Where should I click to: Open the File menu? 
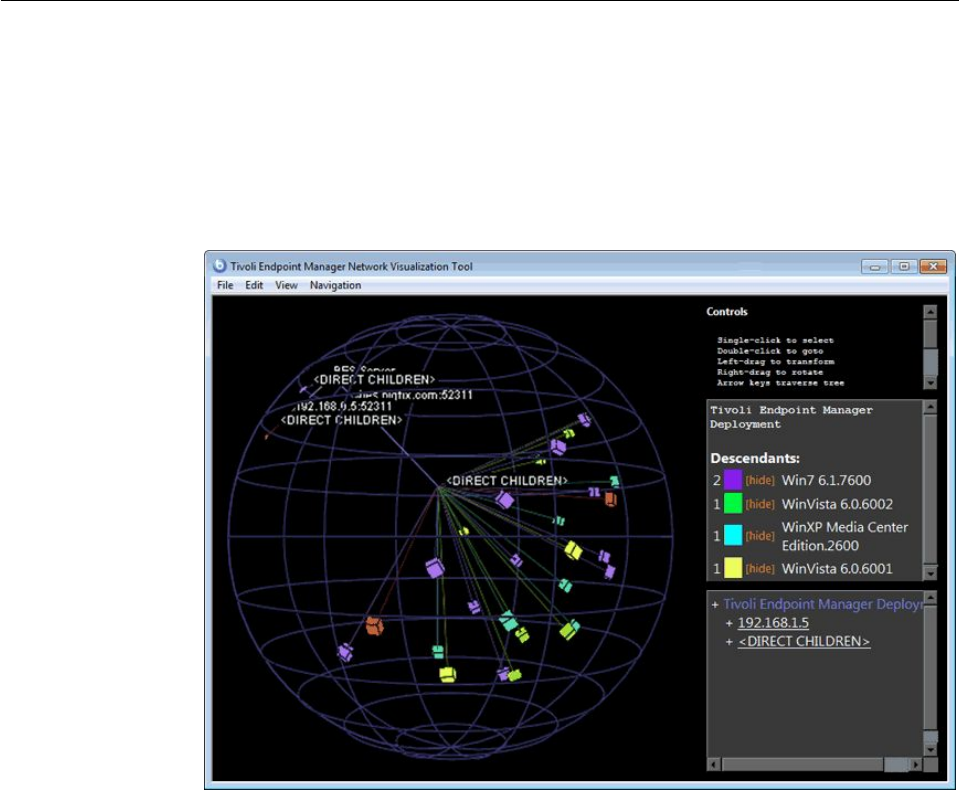click(x=225, y=285)
